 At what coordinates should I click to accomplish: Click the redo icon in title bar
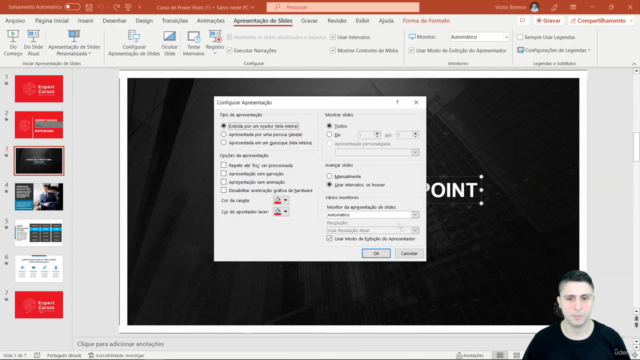[117, 7]
